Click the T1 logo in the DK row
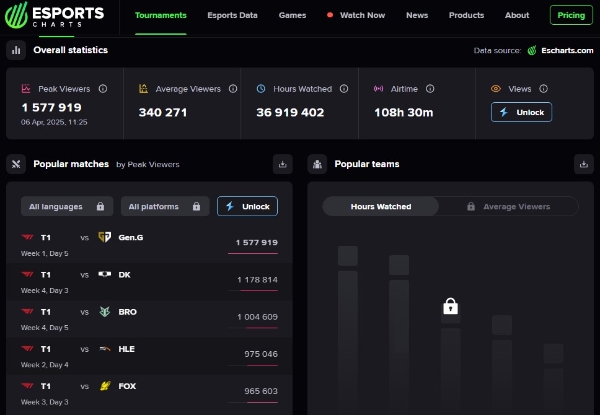600x415 pixels. pyautogui.click(x=28, y=274)
